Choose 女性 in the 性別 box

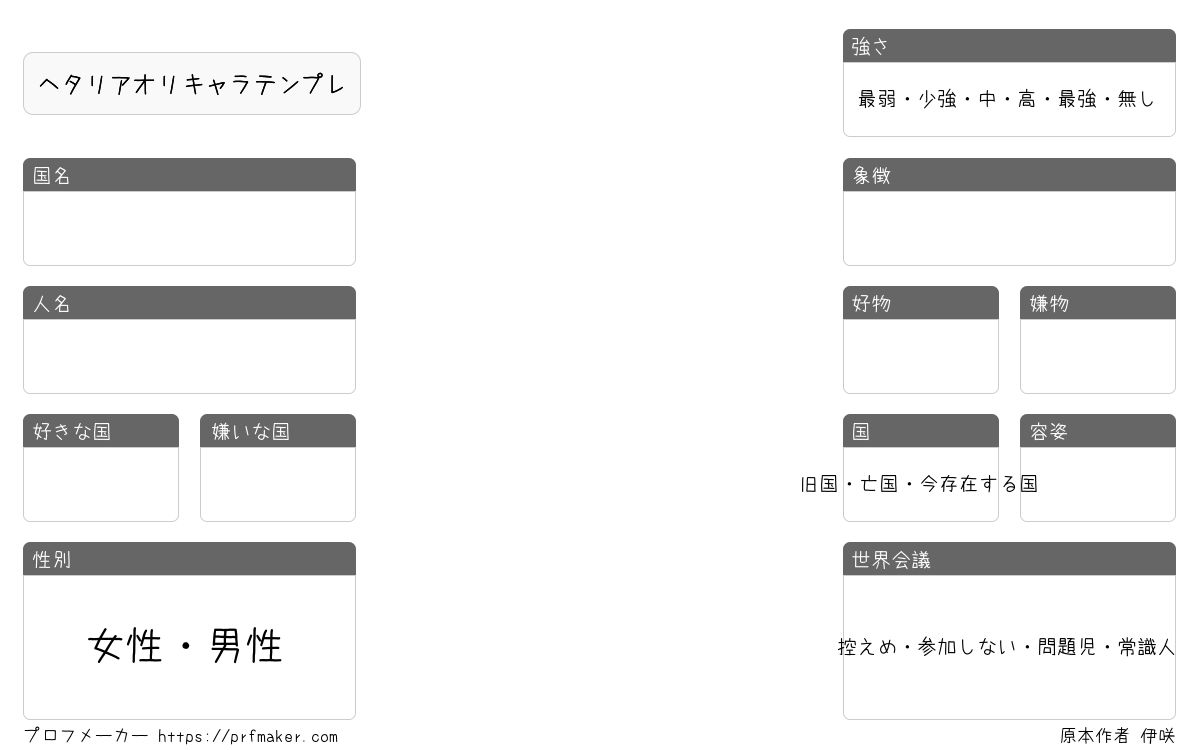pyautogui.click(x=125, y=646)
